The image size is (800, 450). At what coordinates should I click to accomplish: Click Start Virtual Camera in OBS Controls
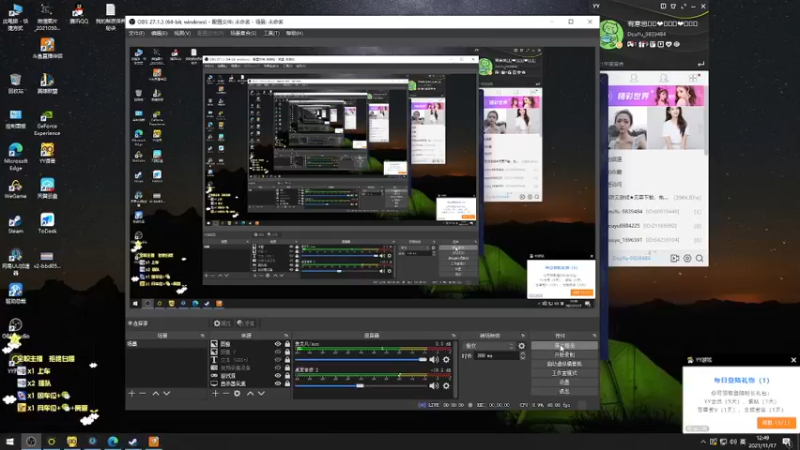pos(564,364)
